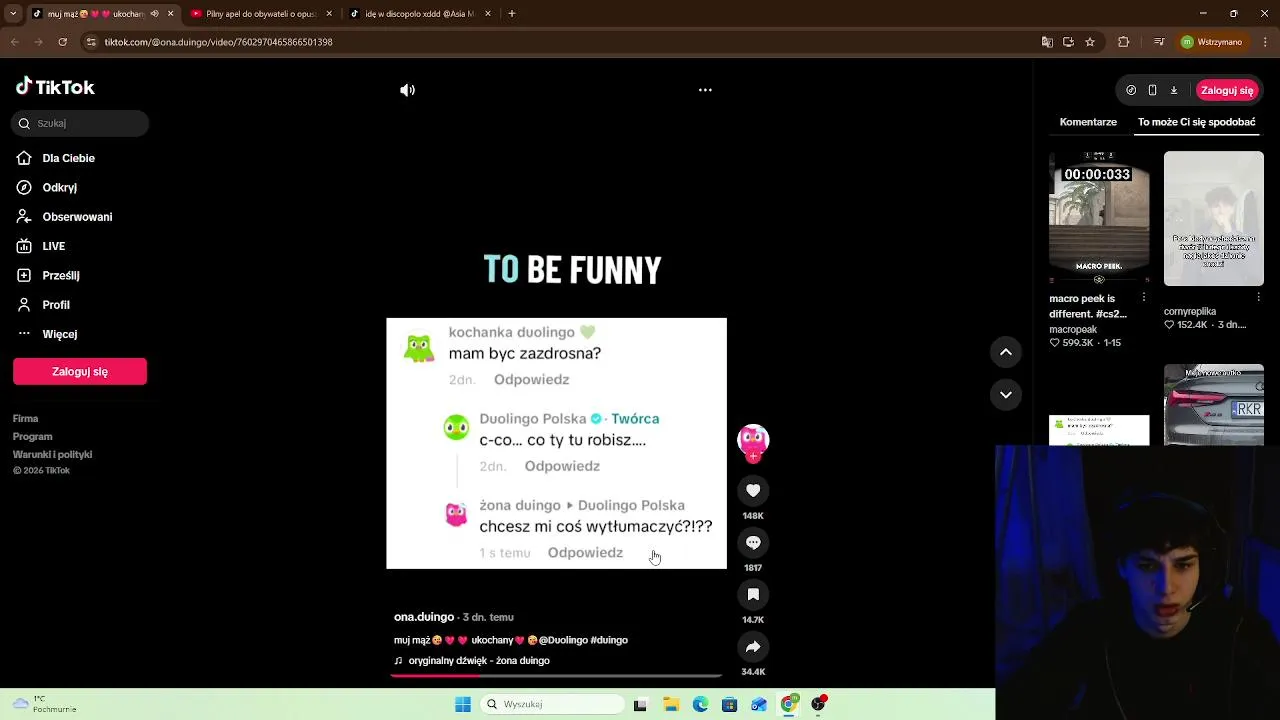Open the Windows Start menu
This screenshot has width=1280, height=720.
tap(463, 704)
